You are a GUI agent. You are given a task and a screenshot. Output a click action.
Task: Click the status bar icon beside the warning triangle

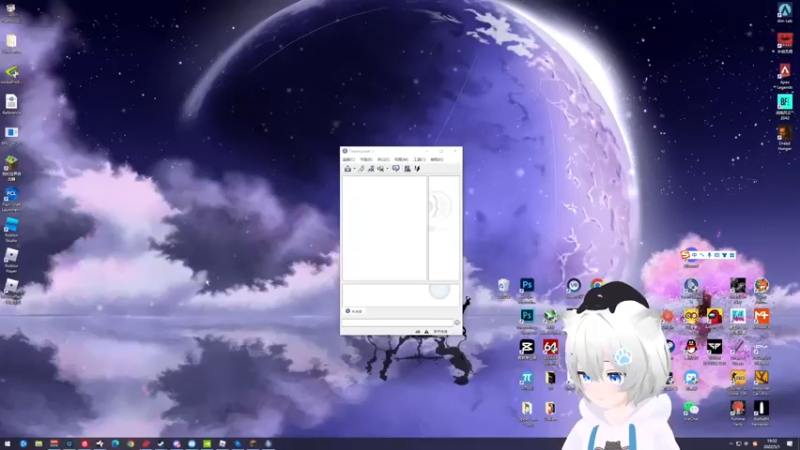click(x=418, y=332)
